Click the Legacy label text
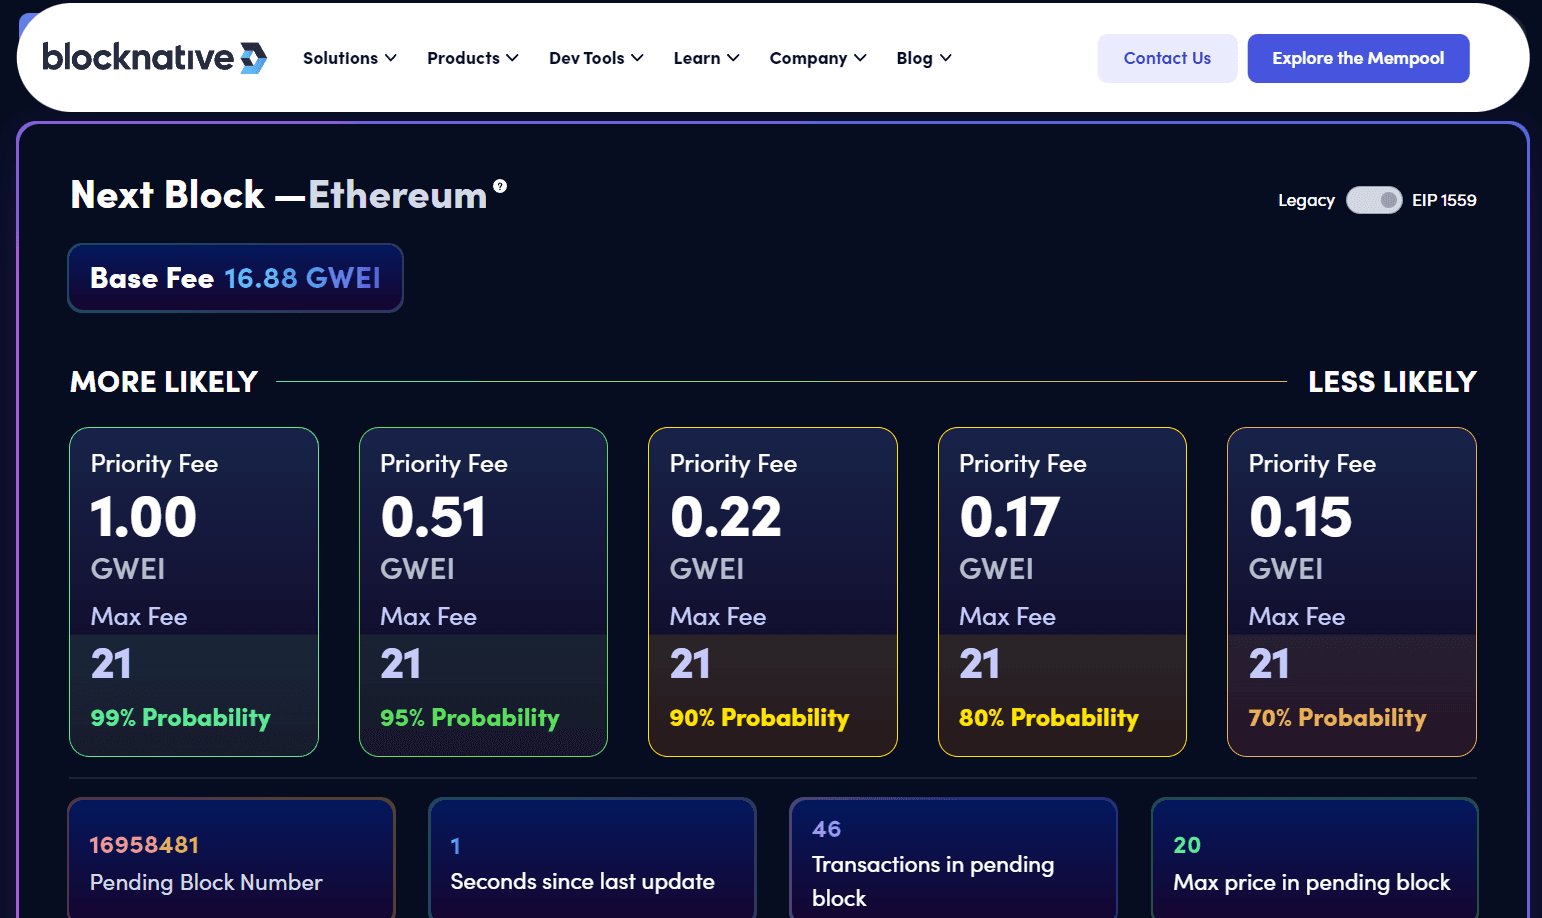 click(1306, 200)
